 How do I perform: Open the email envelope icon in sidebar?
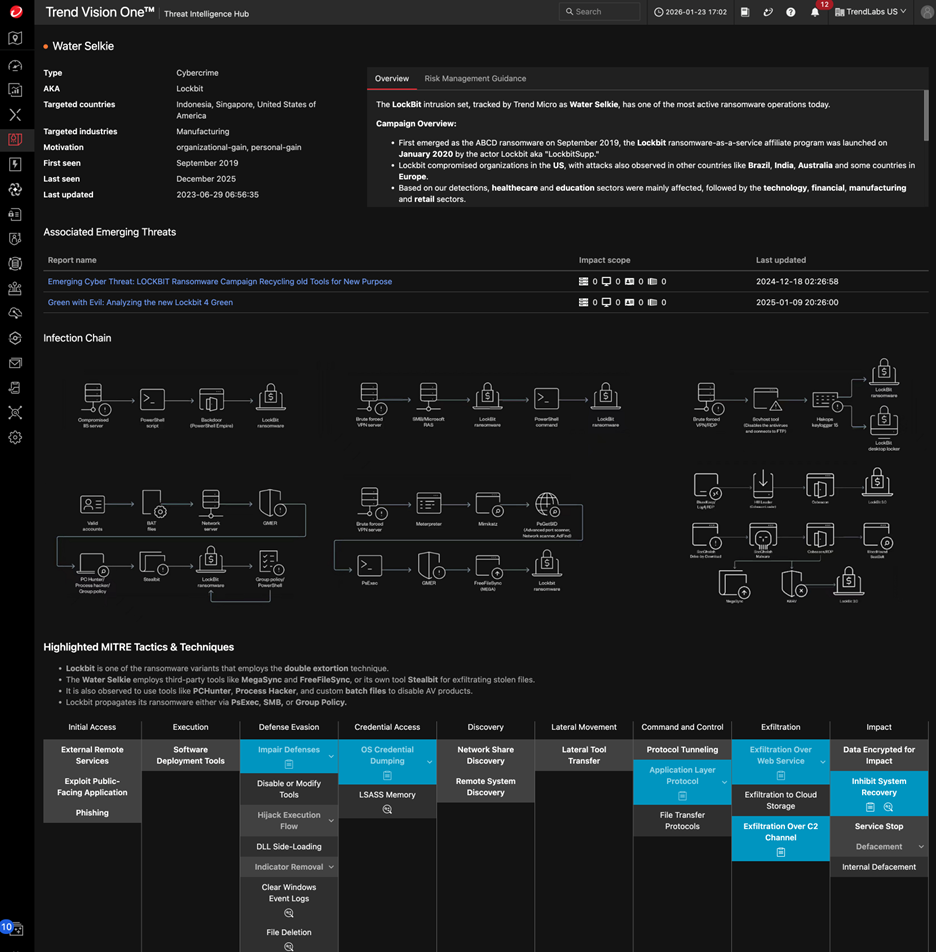(x=15, y=363)
